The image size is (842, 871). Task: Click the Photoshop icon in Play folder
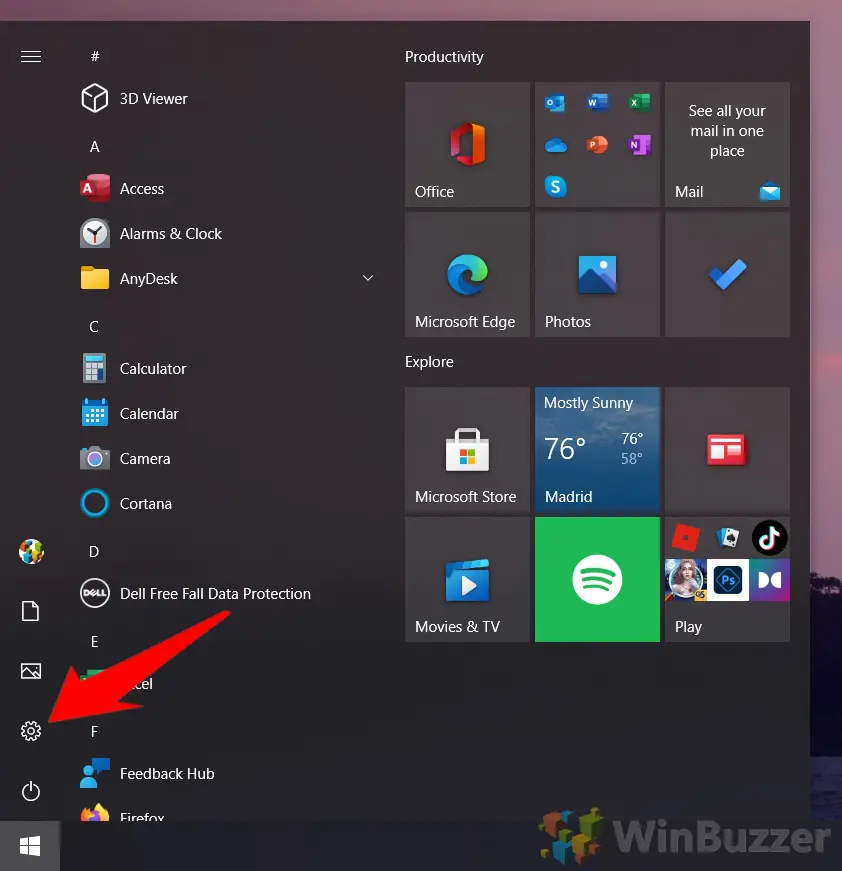pos(728,580)
